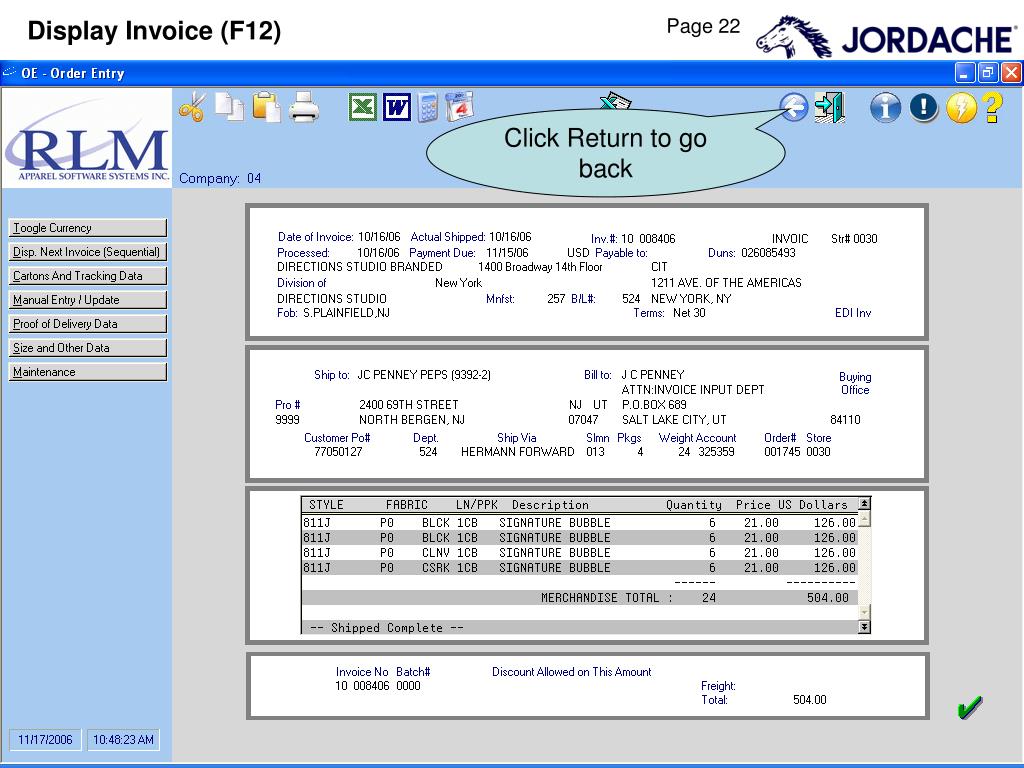
Task: Open the calendar icon
Action: [x=460, y=107]
